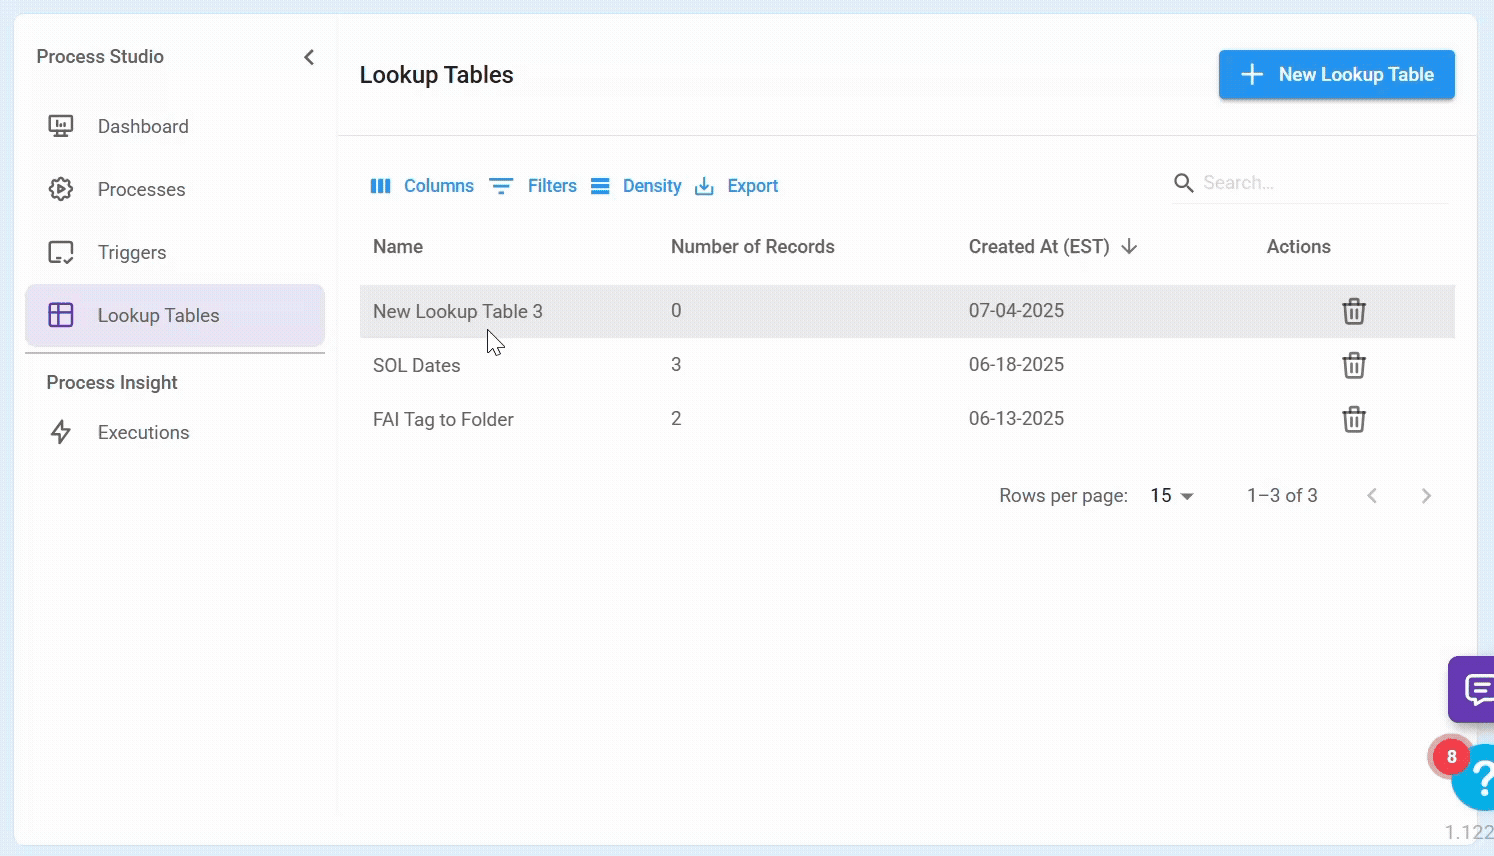
Task: Click the Dashboard icon in the sidebar
Action: coord(61,126)
